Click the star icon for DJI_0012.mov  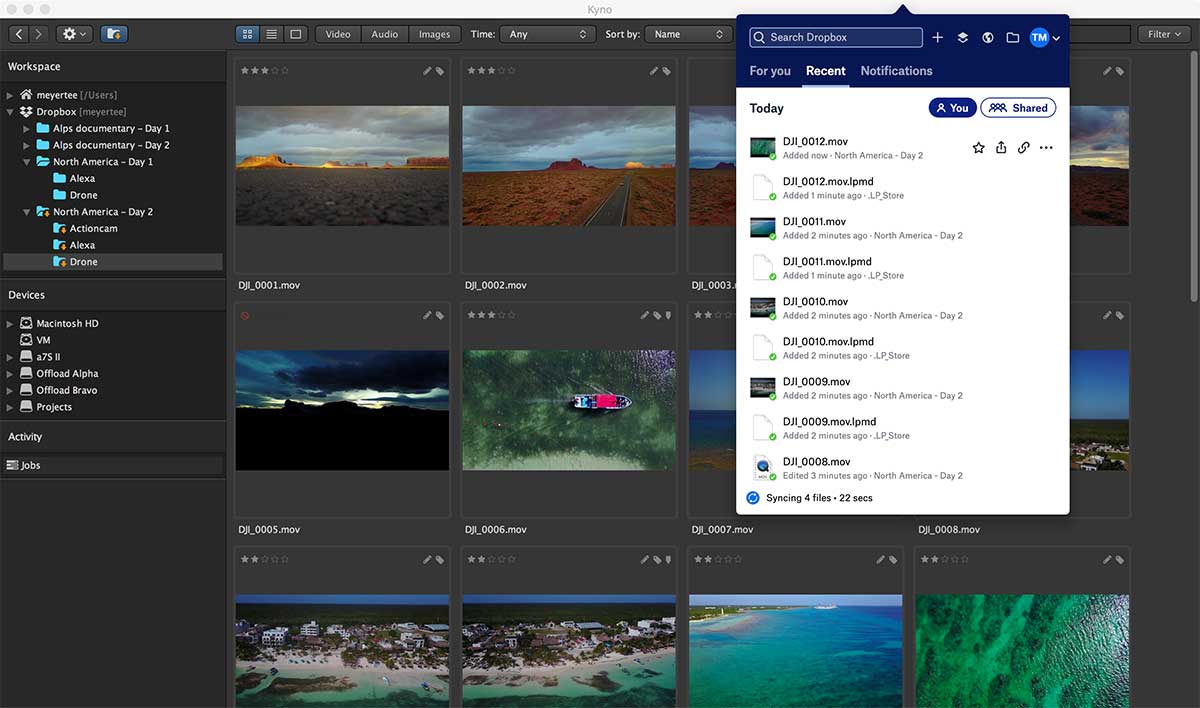pyautogui.click(x=979, y=148)
